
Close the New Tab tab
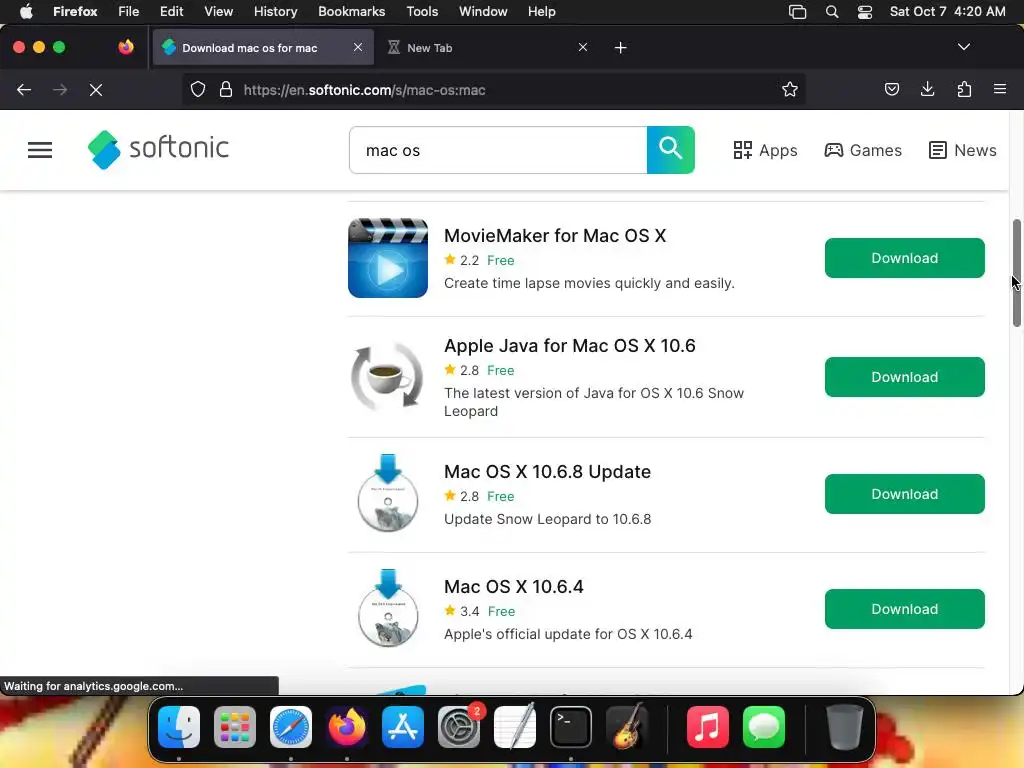(x=583, y=47)
